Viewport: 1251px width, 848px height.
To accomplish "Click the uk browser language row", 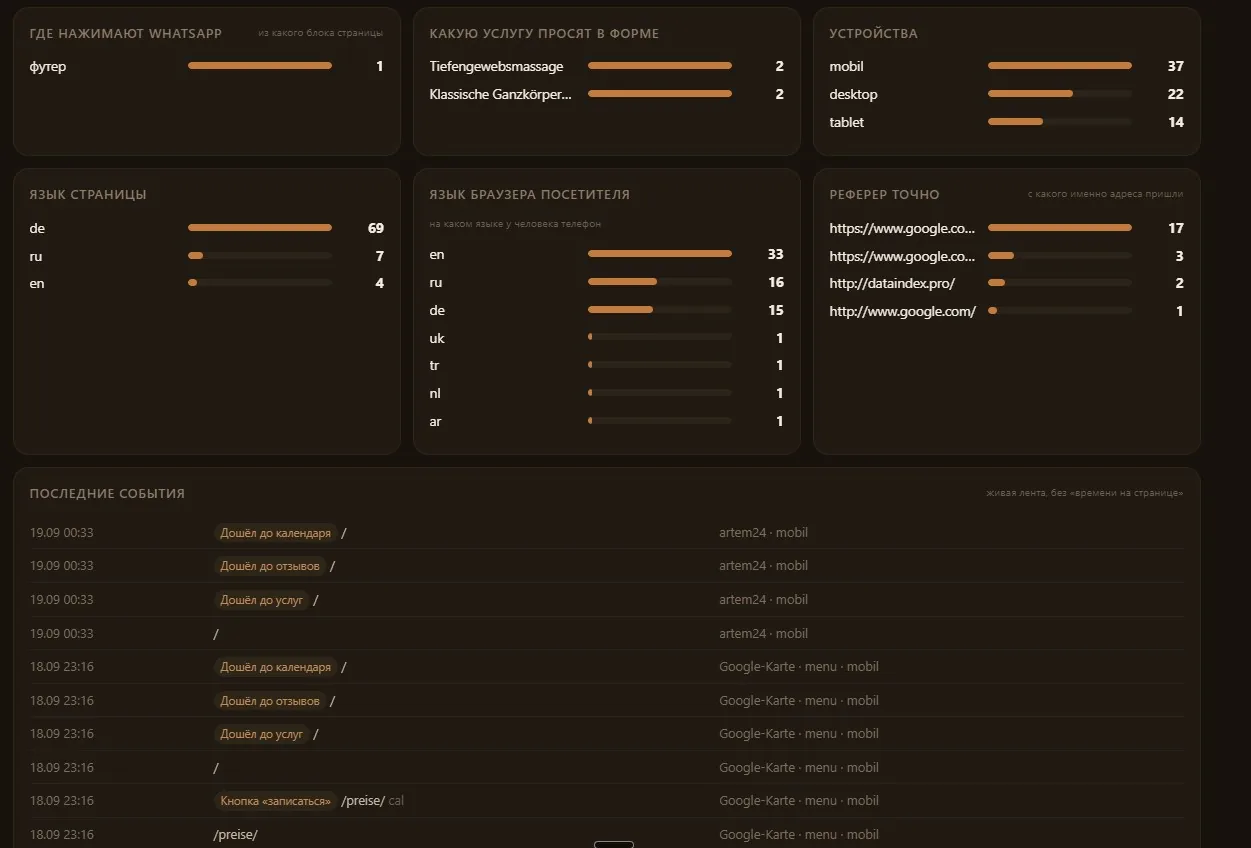I will click(606, 338).
